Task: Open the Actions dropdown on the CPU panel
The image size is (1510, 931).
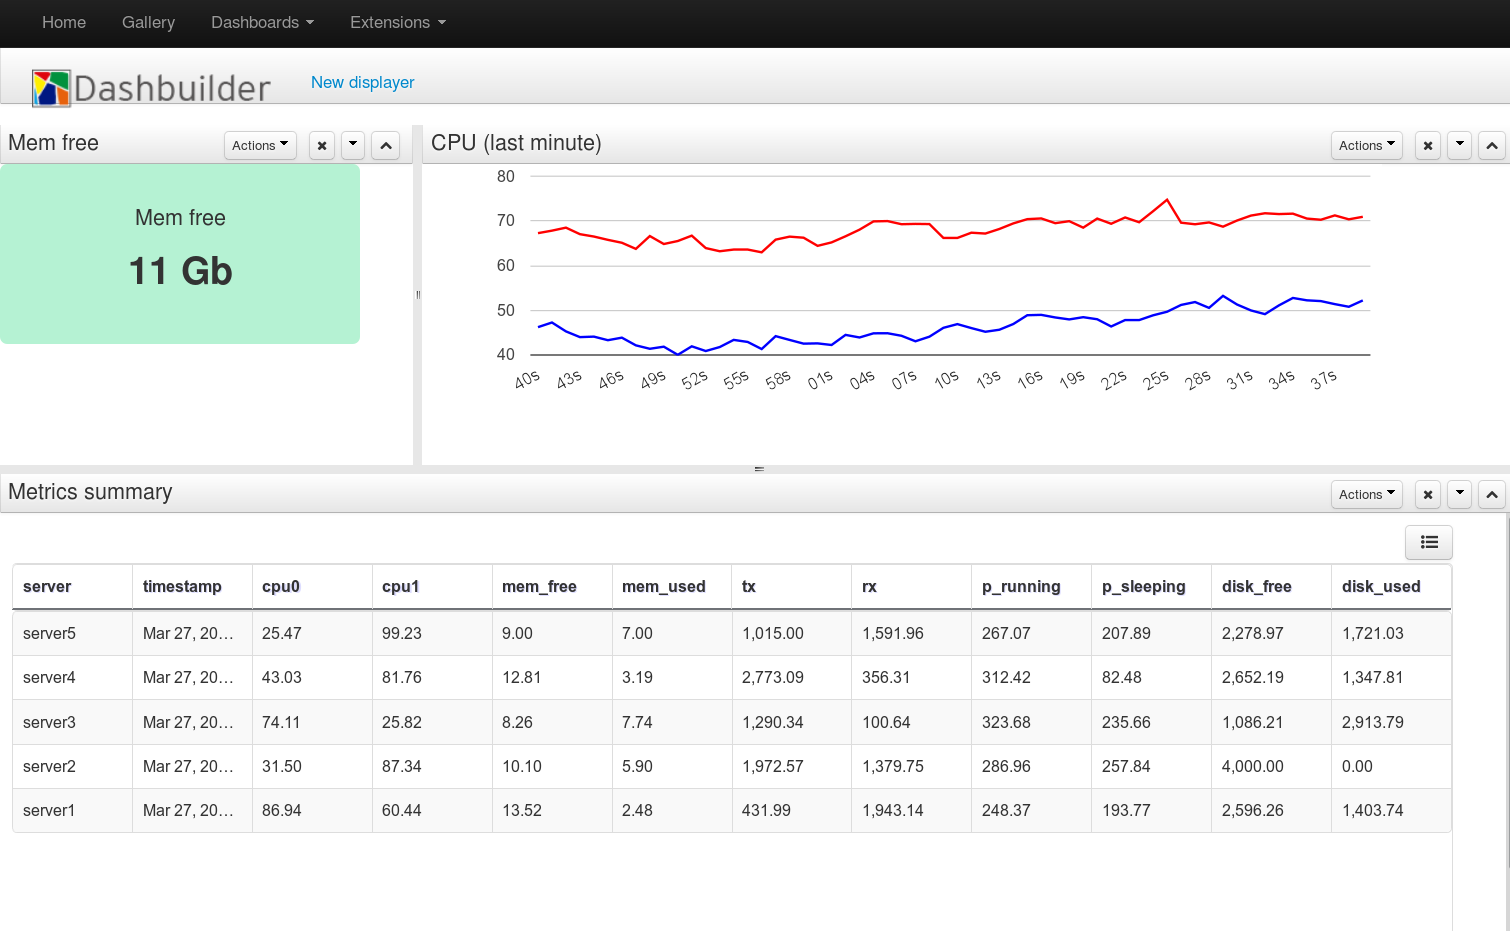Action: 1366,145
